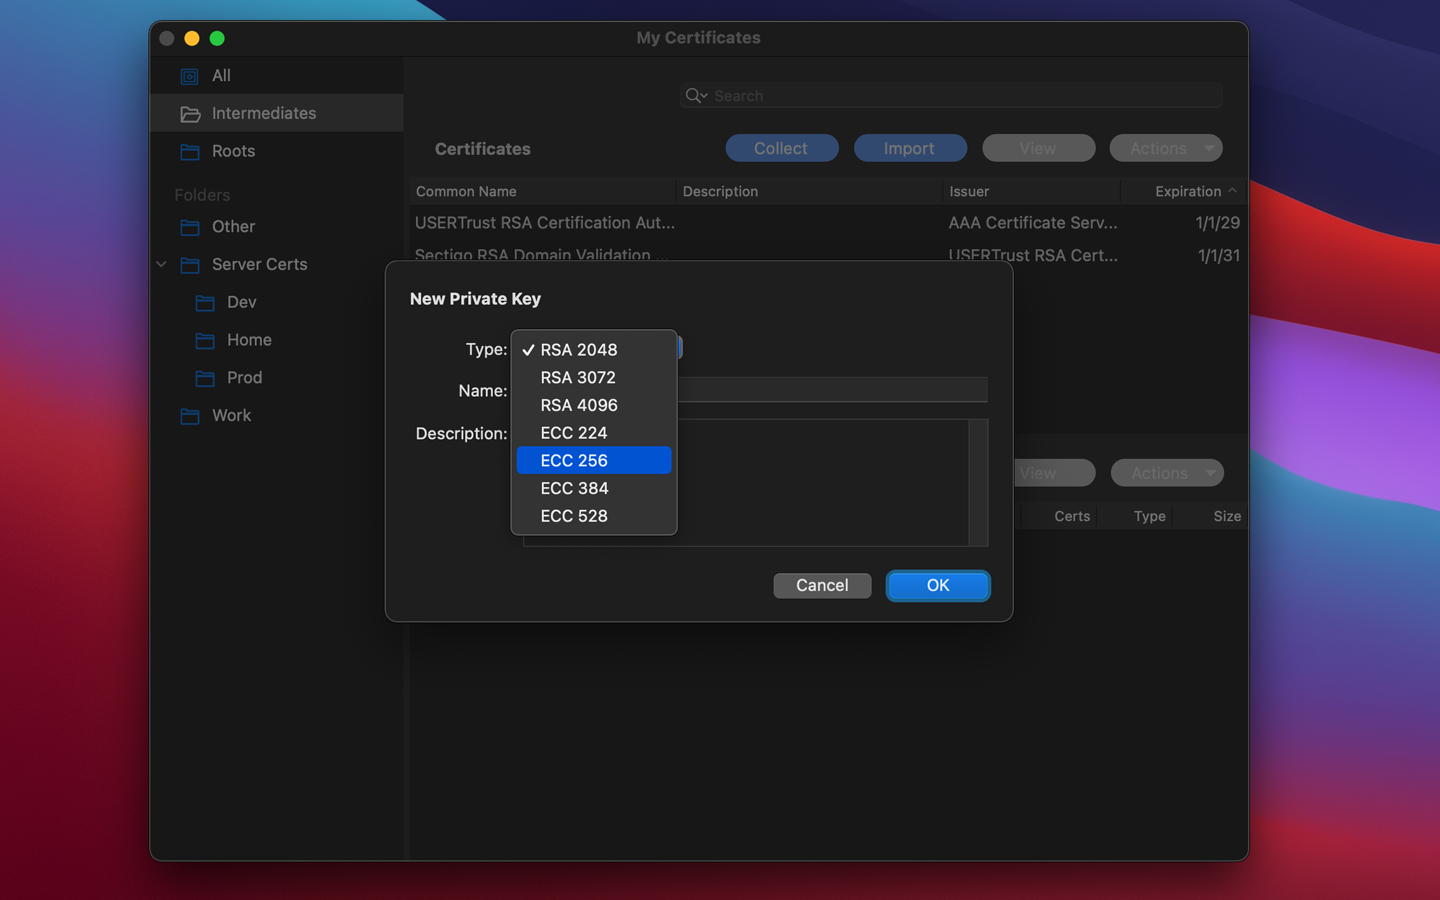Click the Roots folder icon
Screen dimensions: 1440x900
click(190, 151)
